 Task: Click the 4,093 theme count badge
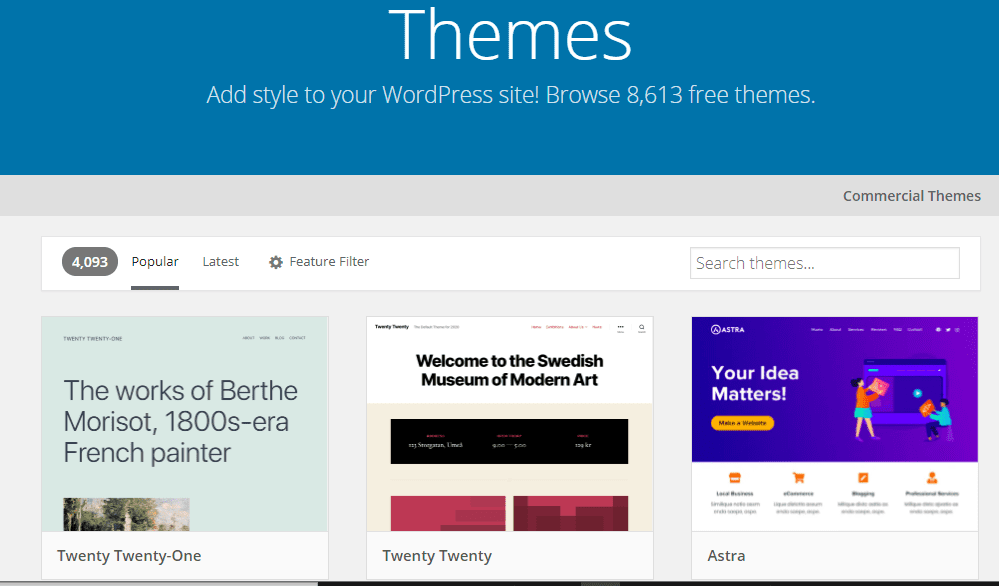[x=90, y=262]
